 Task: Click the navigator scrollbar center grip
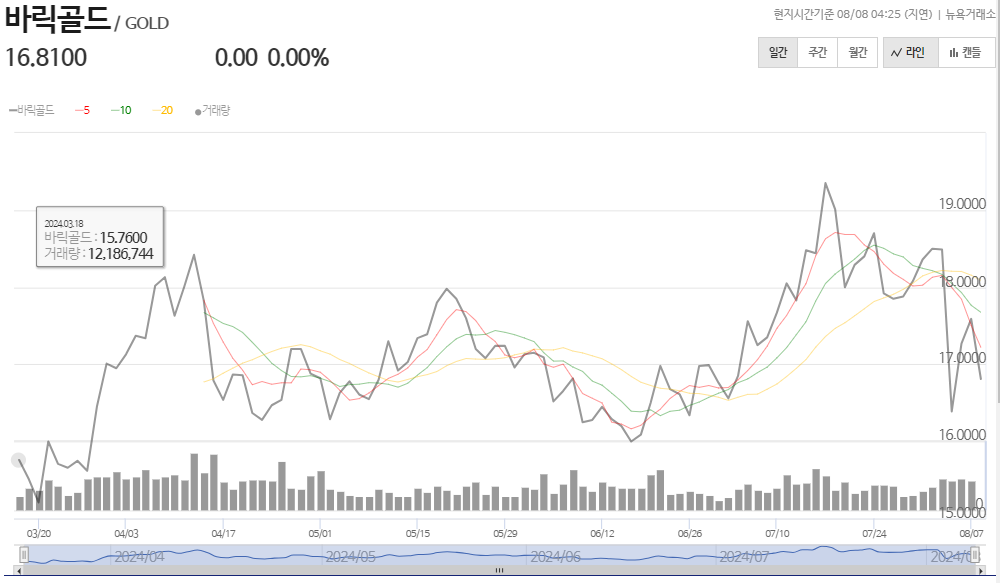tap(499, 570)
